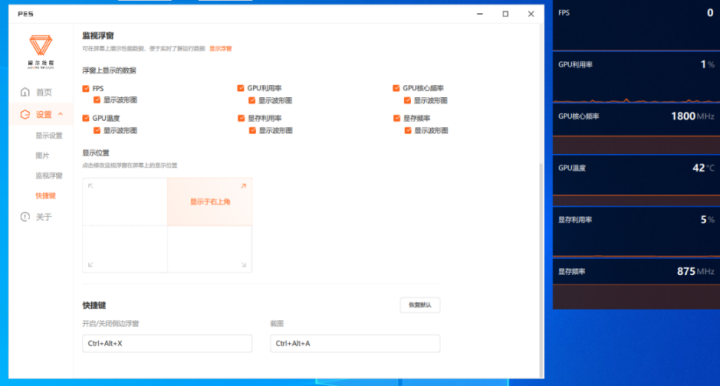Disable the GPU温度 checkbox

click(x=86, y=118)
